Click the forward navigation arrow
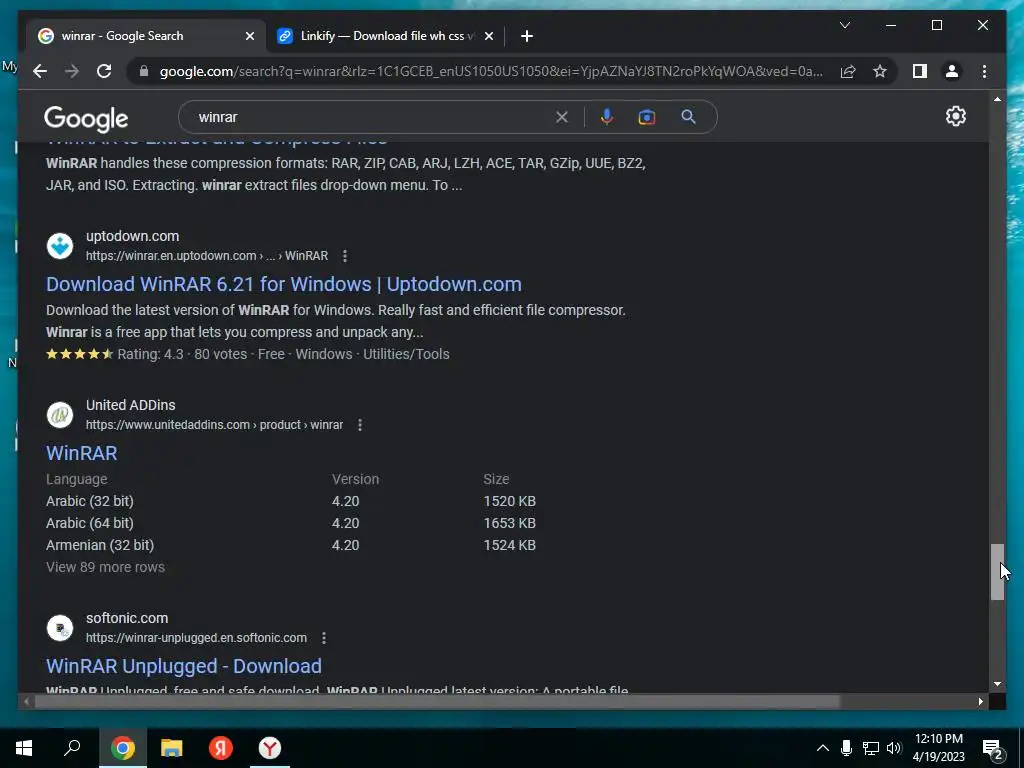Viewport: 1024px width, 768px height. (x=72, y=71)
